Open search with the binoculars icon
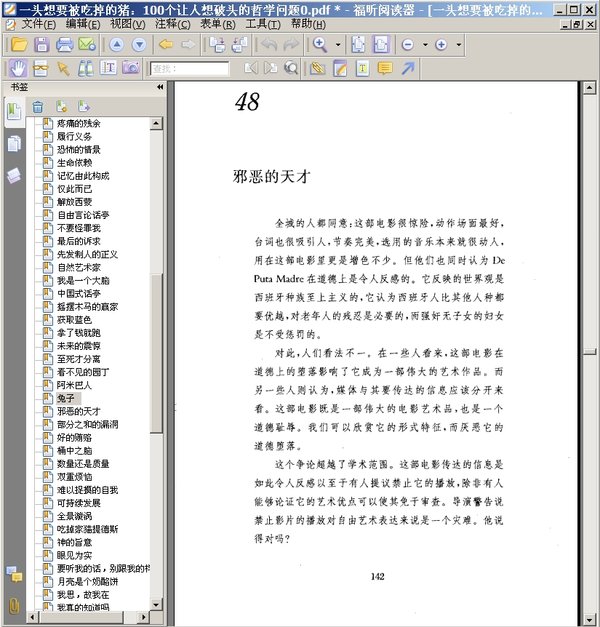The image size is (600, 627). pyautogui.click(x=86, y=68)
